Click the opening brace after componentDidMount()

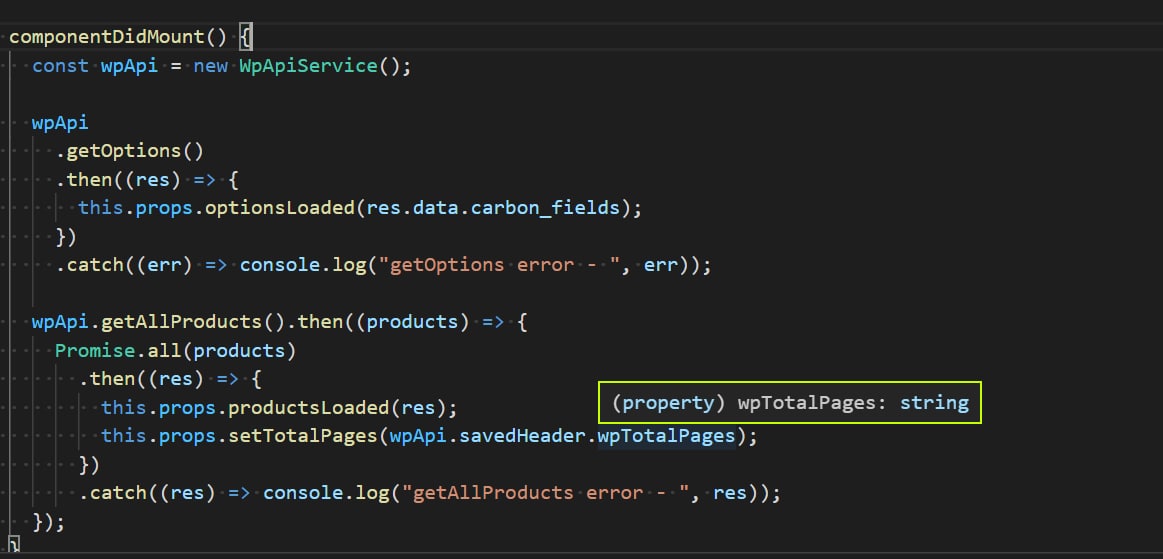click(x=246, y=38)
